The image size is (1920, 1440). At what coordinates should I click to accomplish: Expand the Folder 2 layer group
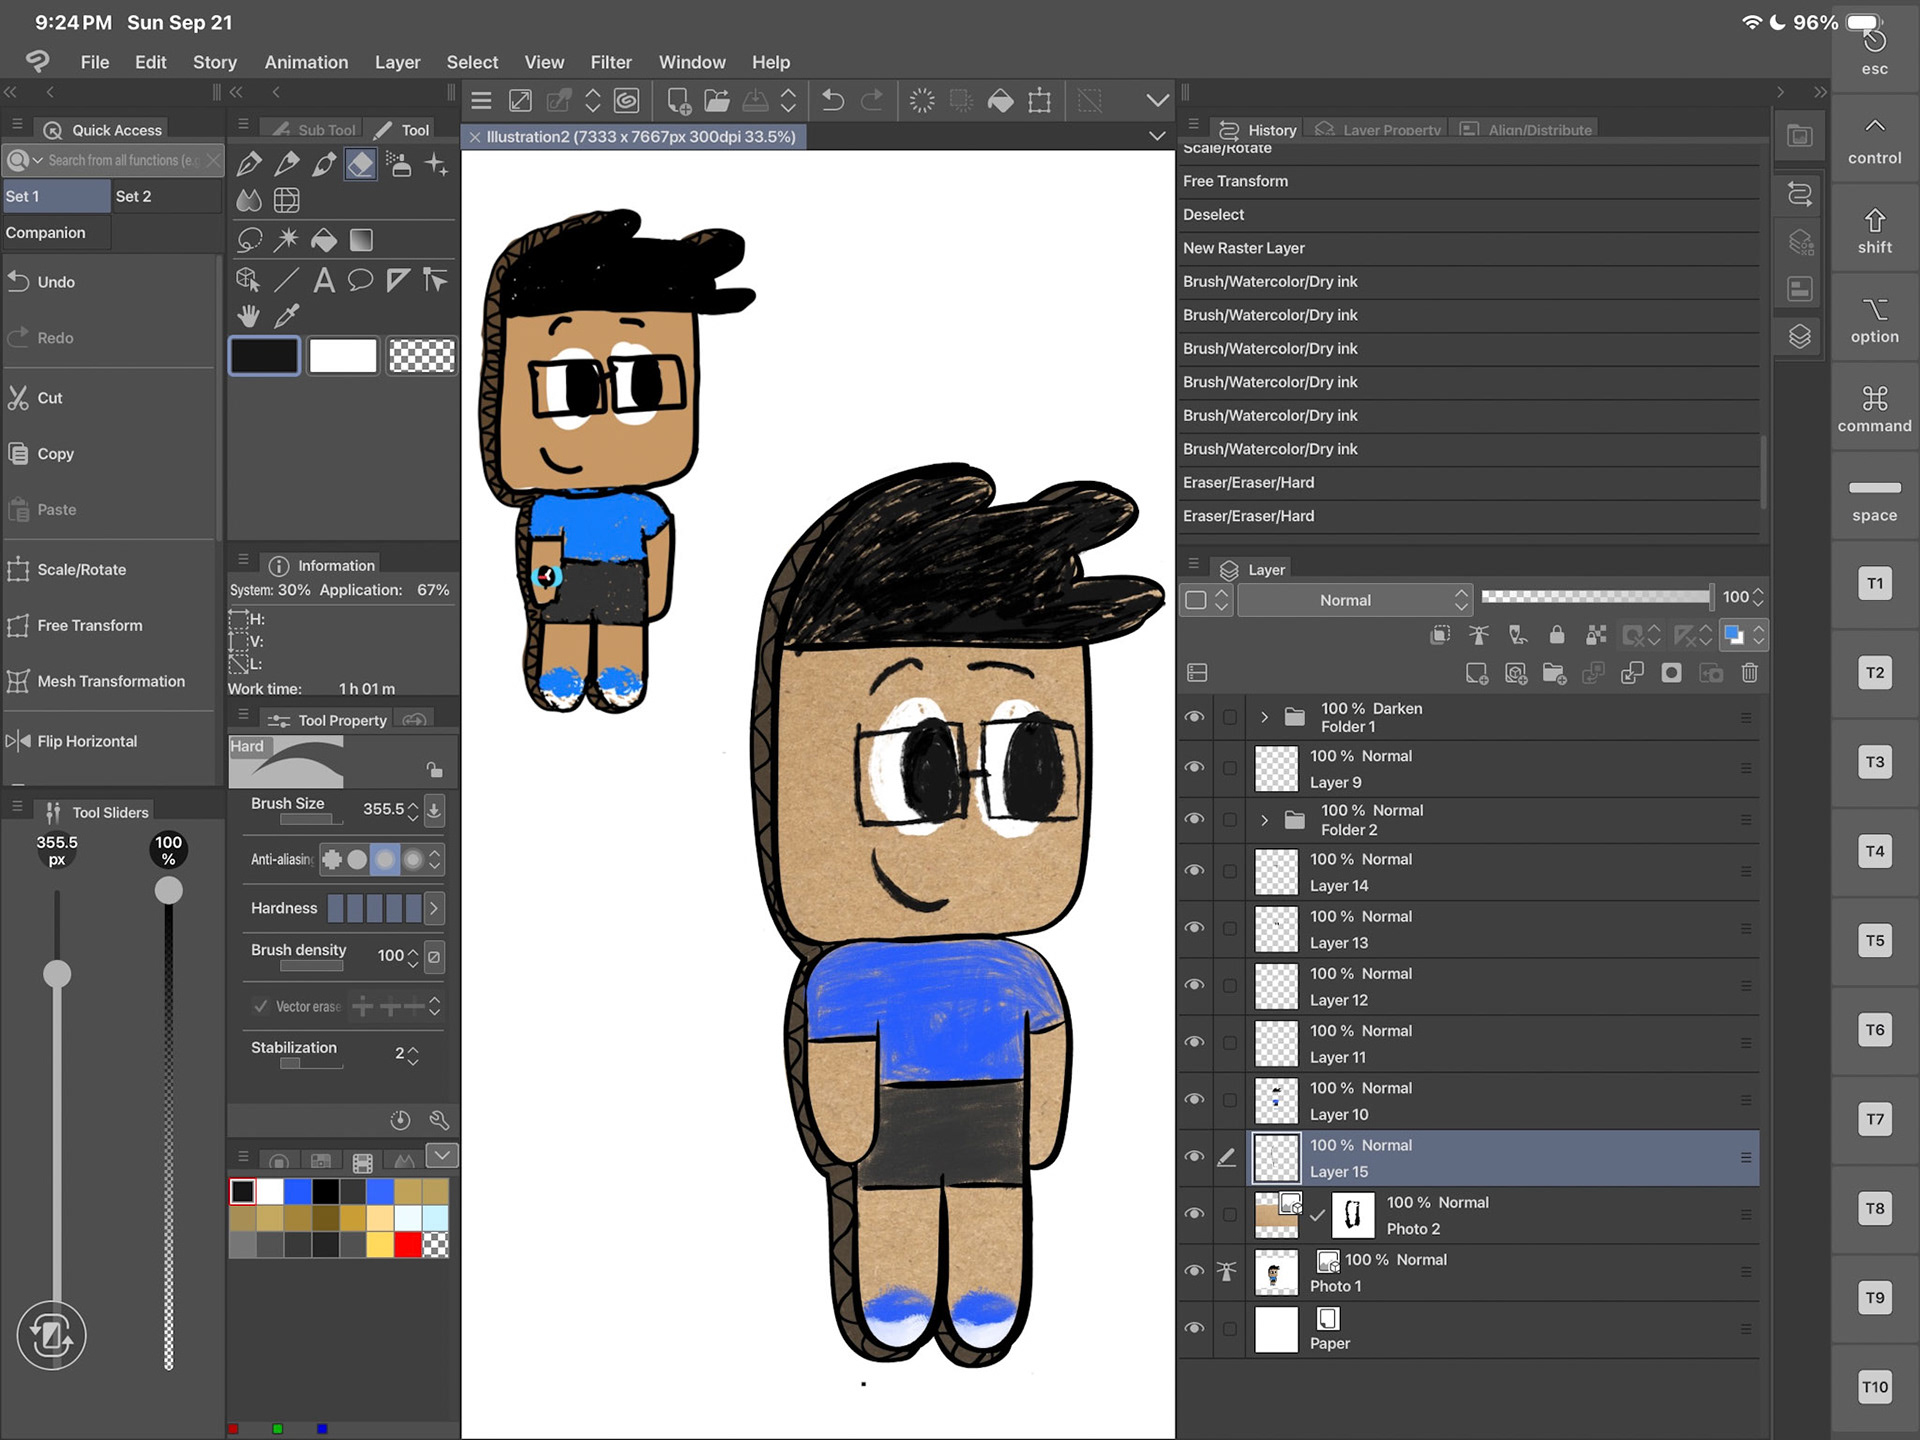1264,820
